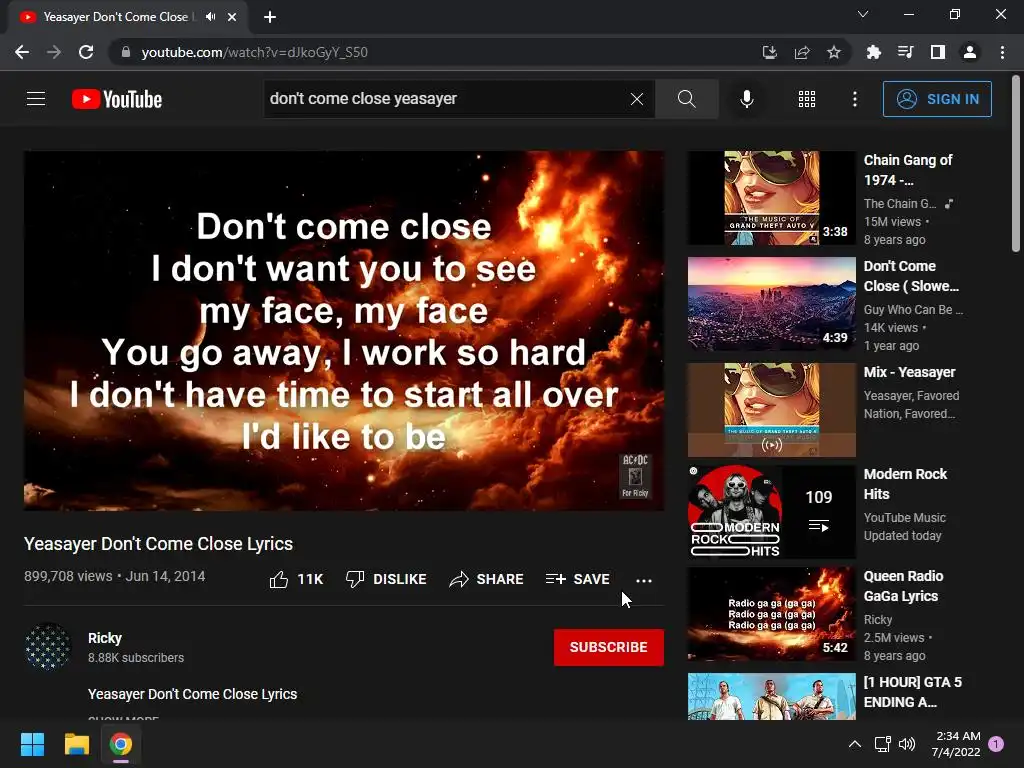Open File Explorer from taskbar

point(76,744)
